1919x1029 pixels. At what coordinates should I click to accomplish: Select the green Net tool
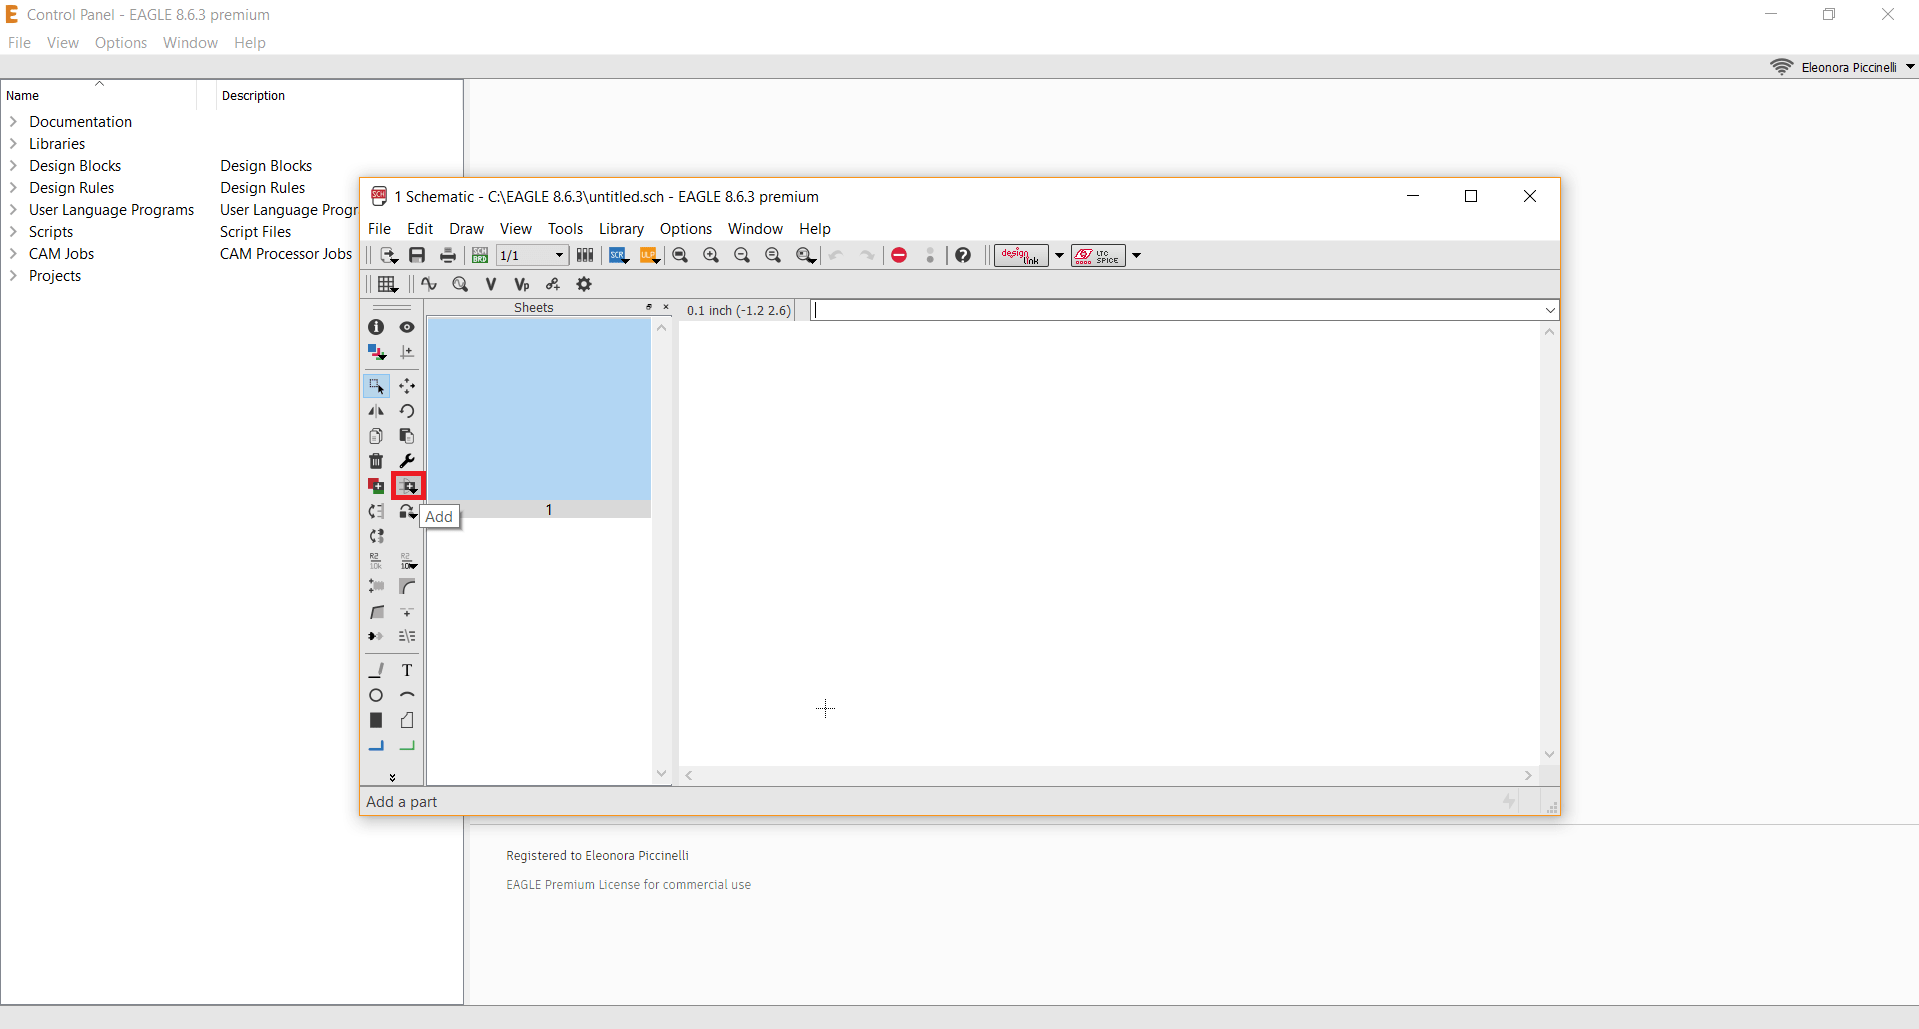(407, 746)
